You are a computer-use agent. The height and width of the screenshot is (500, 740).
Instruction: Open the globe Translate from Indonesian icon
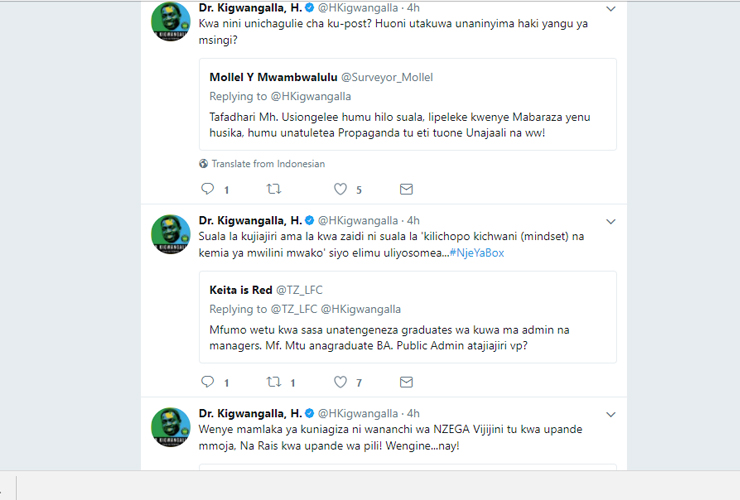203,164
